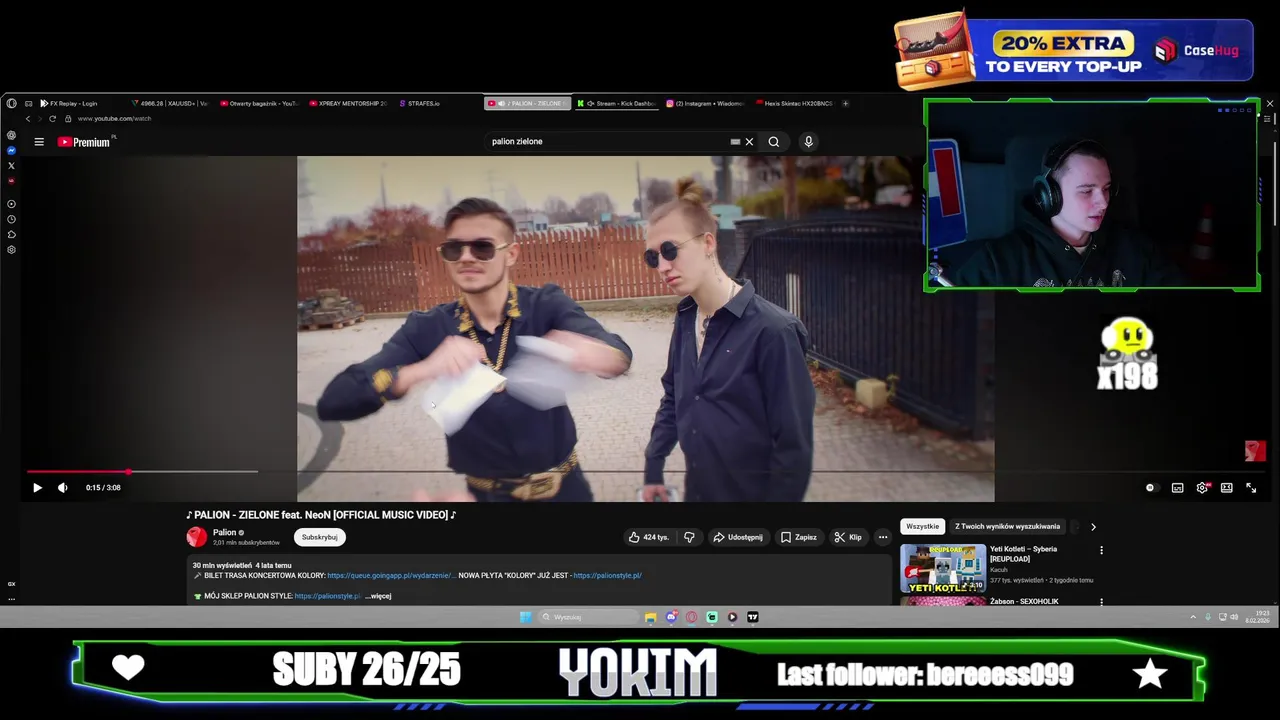This screenshot has width=1280, height=720.
Task: Create a clip with Klip
Action: coord(848,537)
